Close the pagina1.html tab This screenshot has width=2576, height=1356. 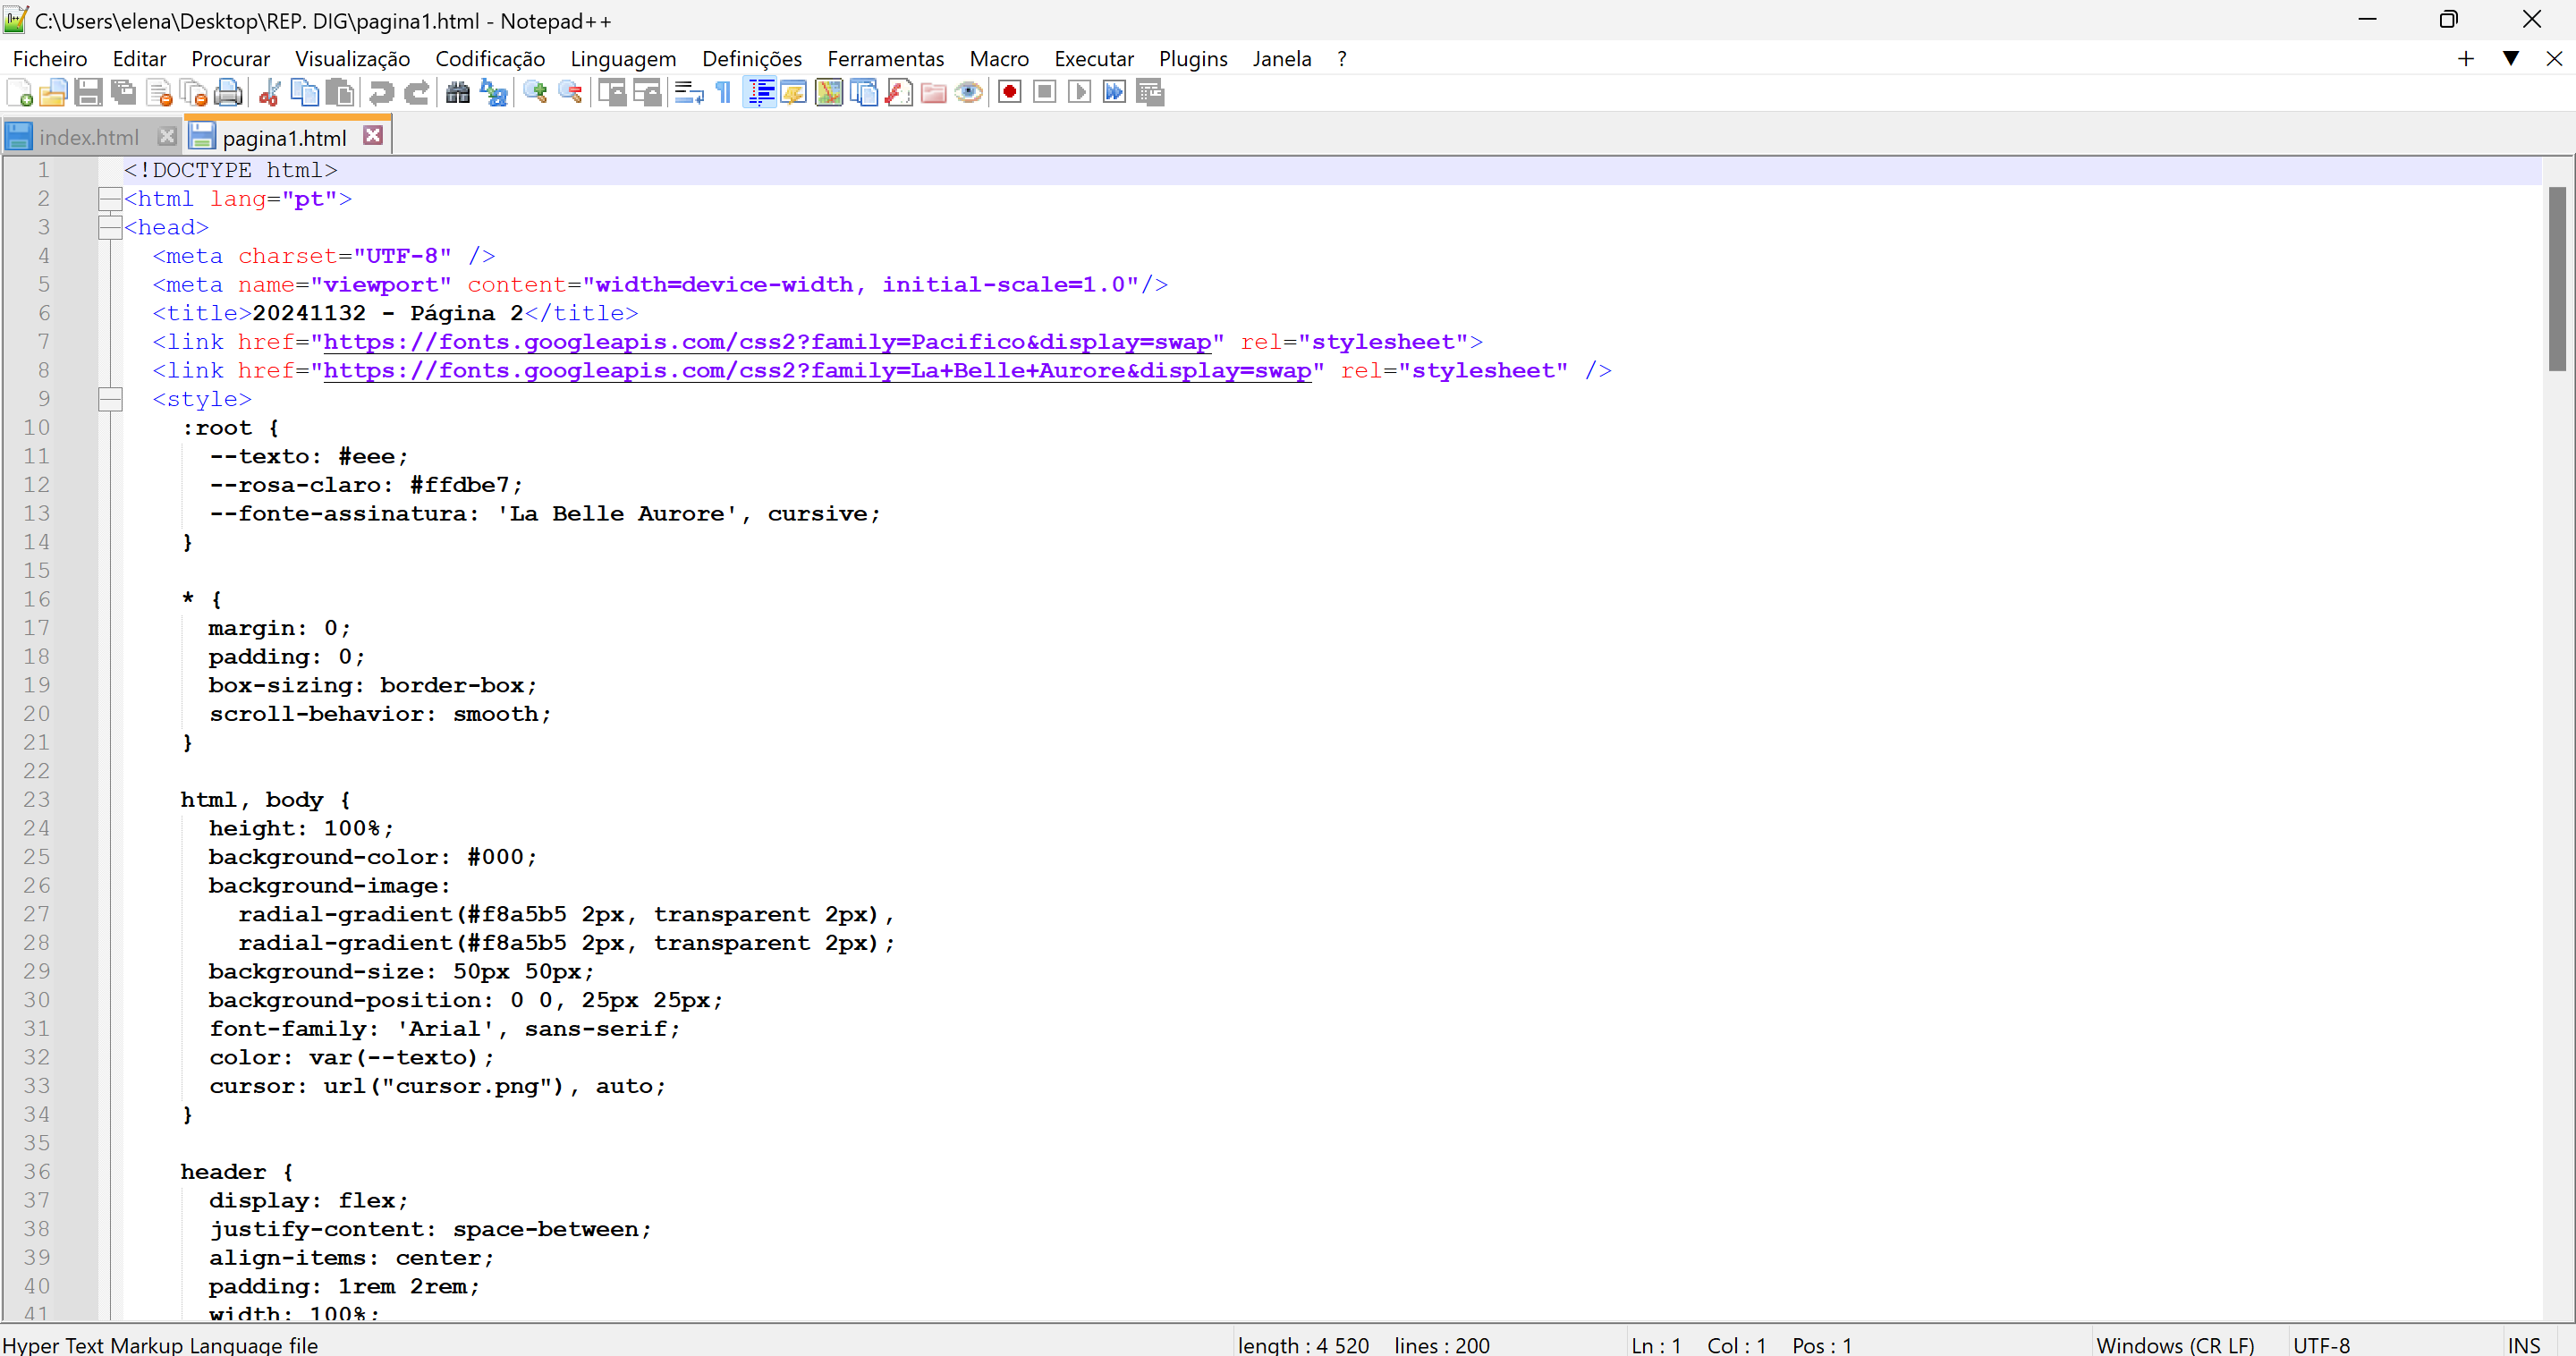coord(373,136)
